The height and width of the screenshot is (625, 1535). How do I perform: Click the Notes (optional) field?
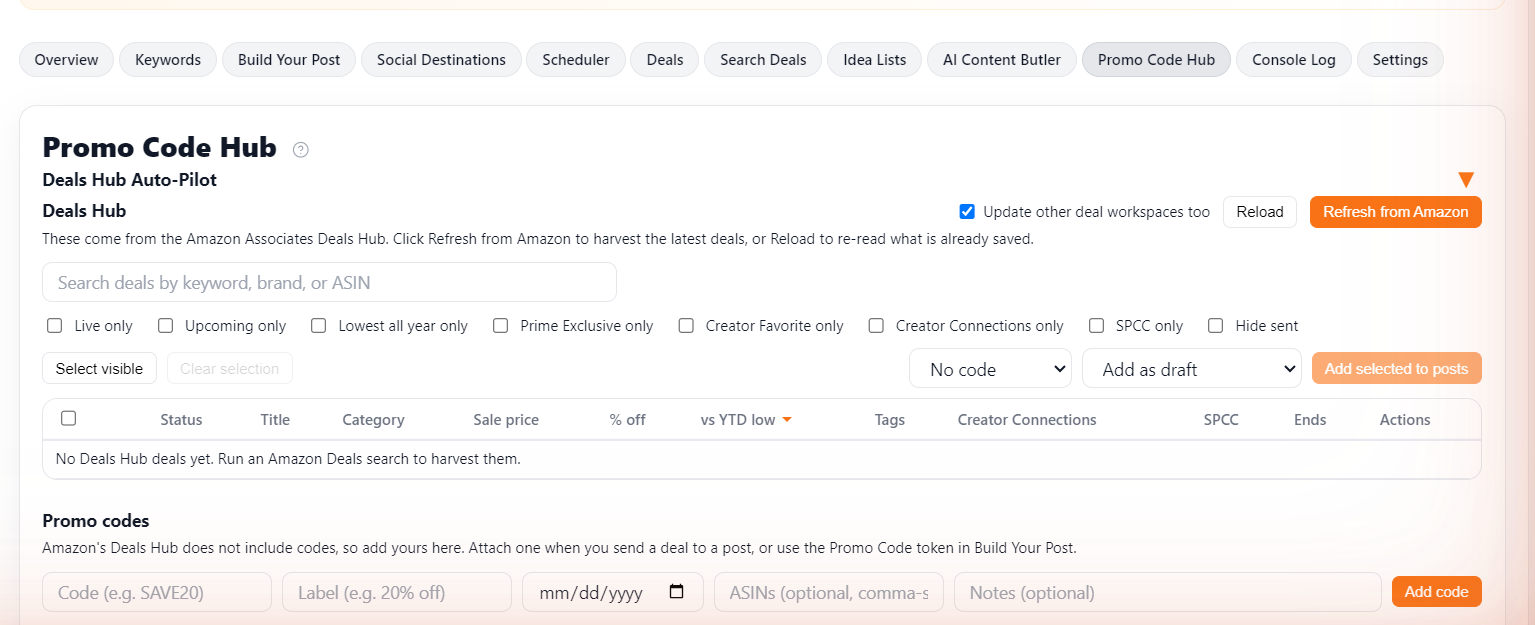coord(1168,592)
